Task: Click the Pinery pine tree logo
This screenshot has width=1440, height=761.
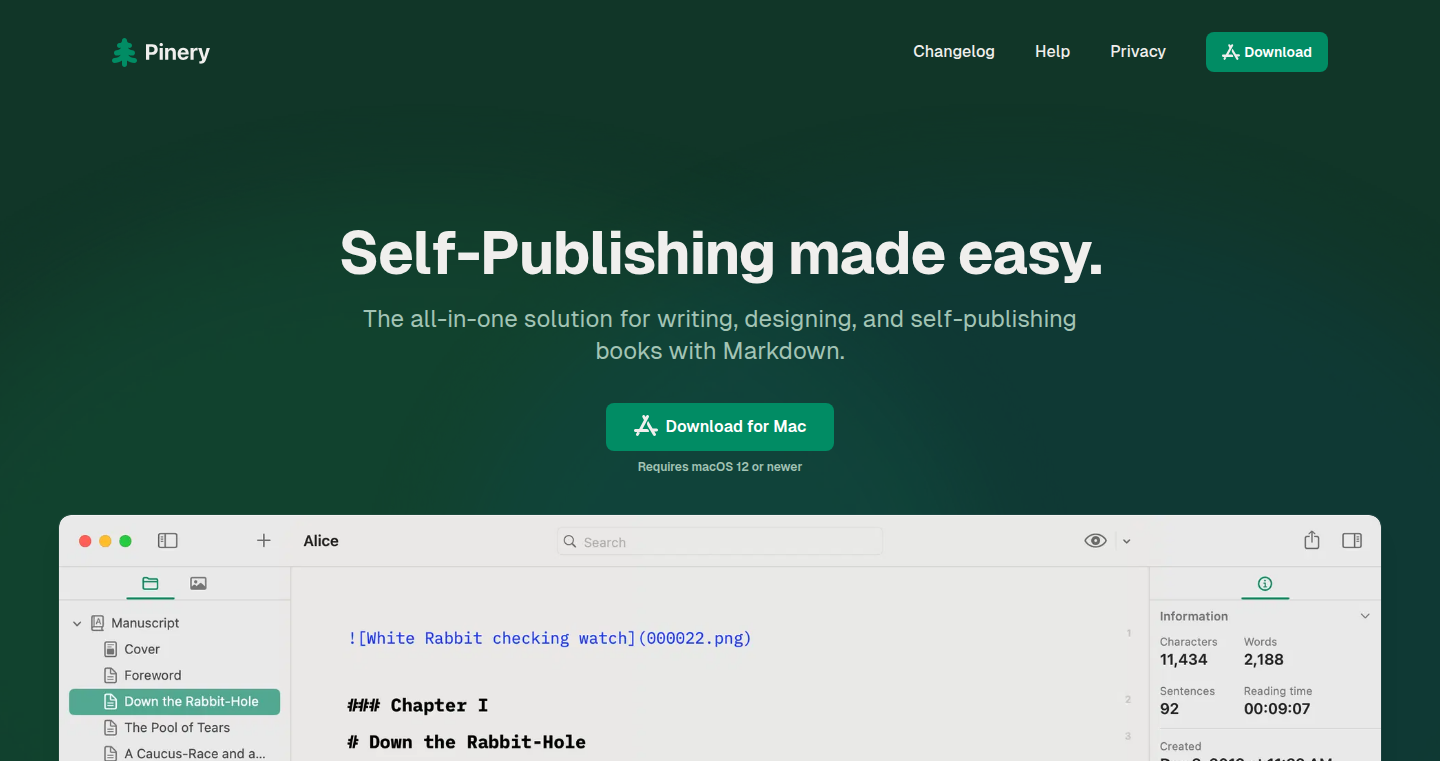Action: tap(124, 52)
